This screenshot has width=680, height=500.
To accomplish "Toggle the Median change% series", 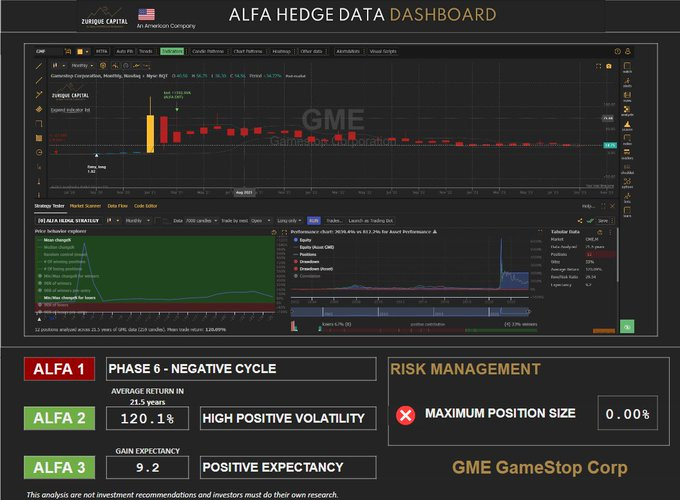I will click(x=56, y=247).
